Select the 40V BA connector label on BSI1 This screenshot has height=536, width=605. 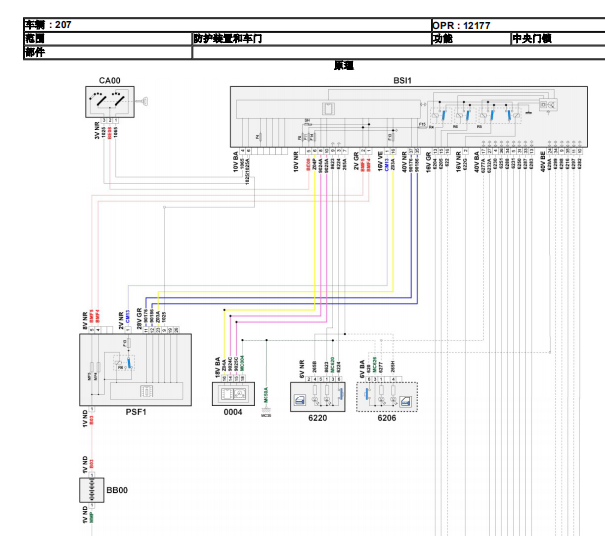[x=477, y=161]
